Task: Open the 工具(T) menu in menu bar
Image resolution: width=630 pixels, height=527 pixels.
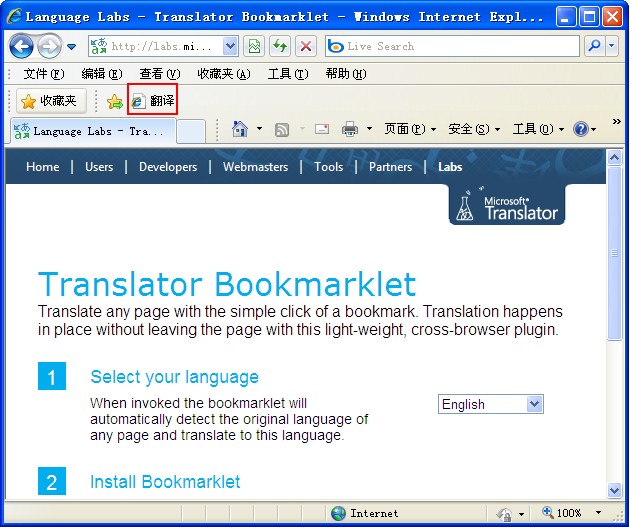Action: 288,74
